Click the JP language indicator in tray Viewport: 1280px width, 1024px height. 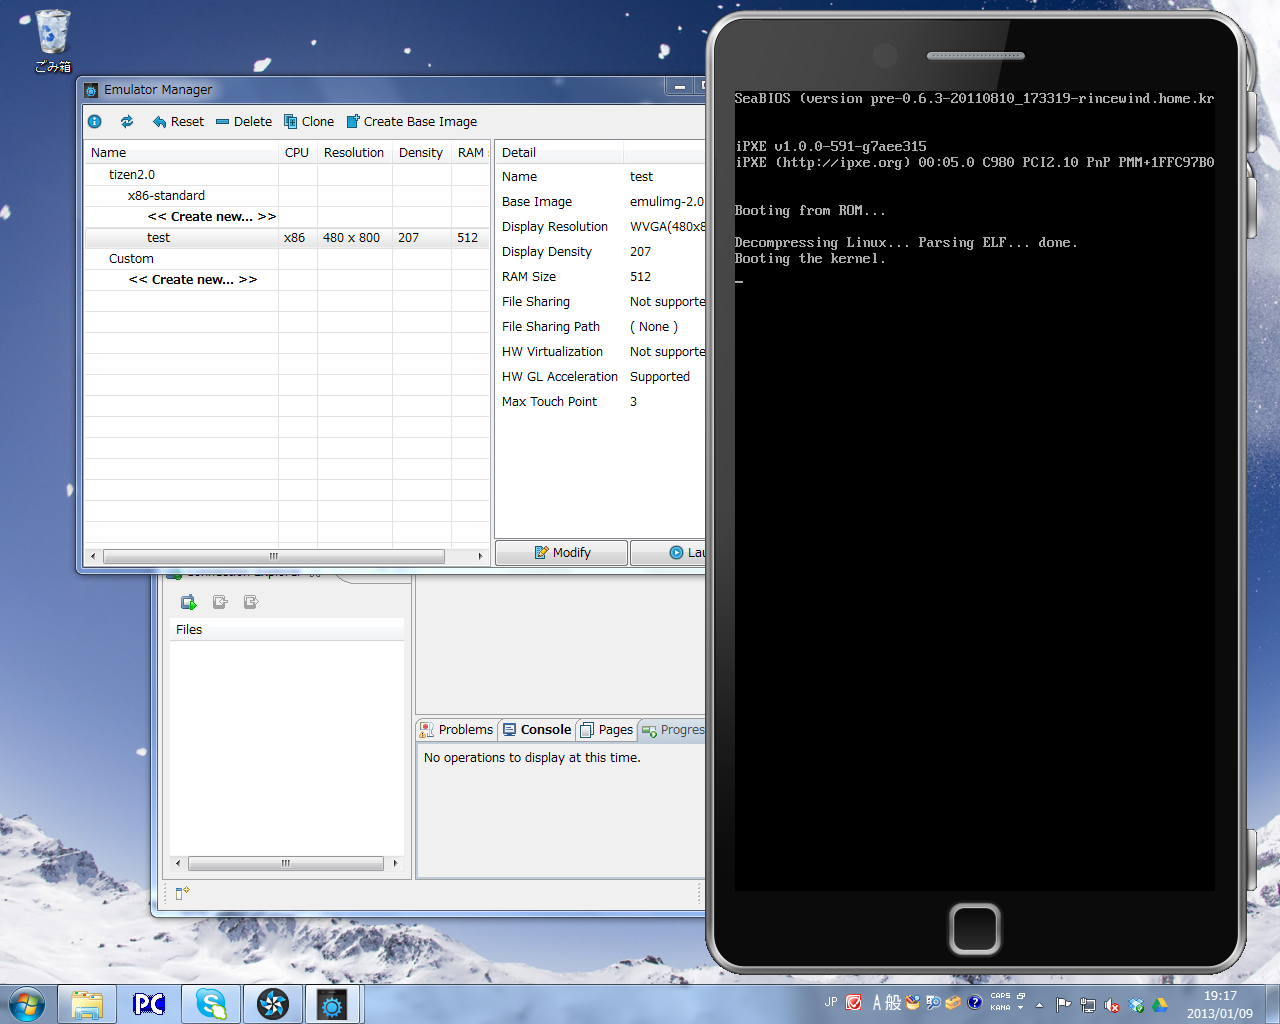point(831,1002)
